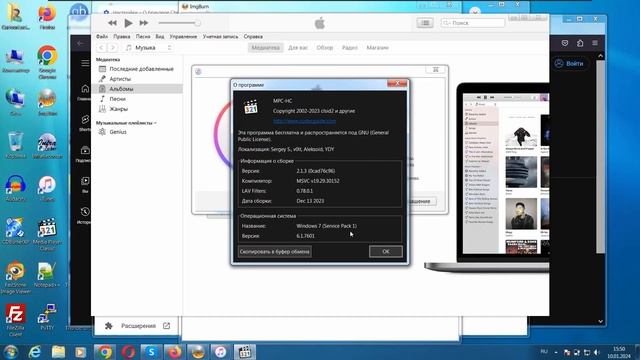Click the OK button in About dialog
Viewport: 640px width, 360px height.
point(385,251)
